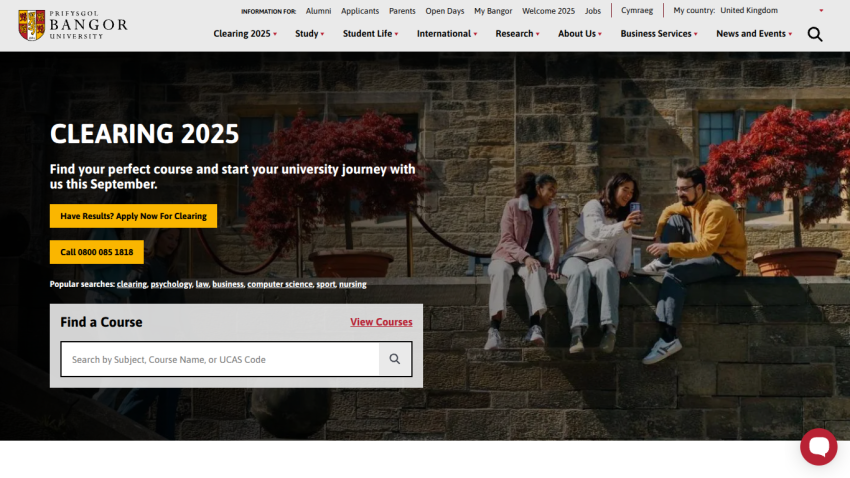Expand the News and Events menu
Viewport: 850px width, 478px height.
pos(754,34)
